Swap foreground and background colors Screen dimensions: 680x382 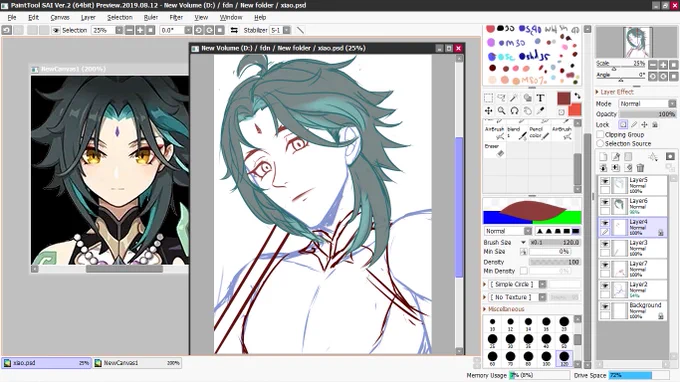577,96
